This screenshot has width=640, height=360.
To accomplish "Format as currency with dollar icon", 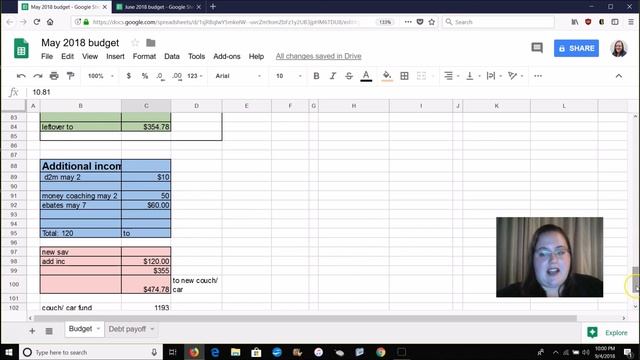I will click(129, 76).
